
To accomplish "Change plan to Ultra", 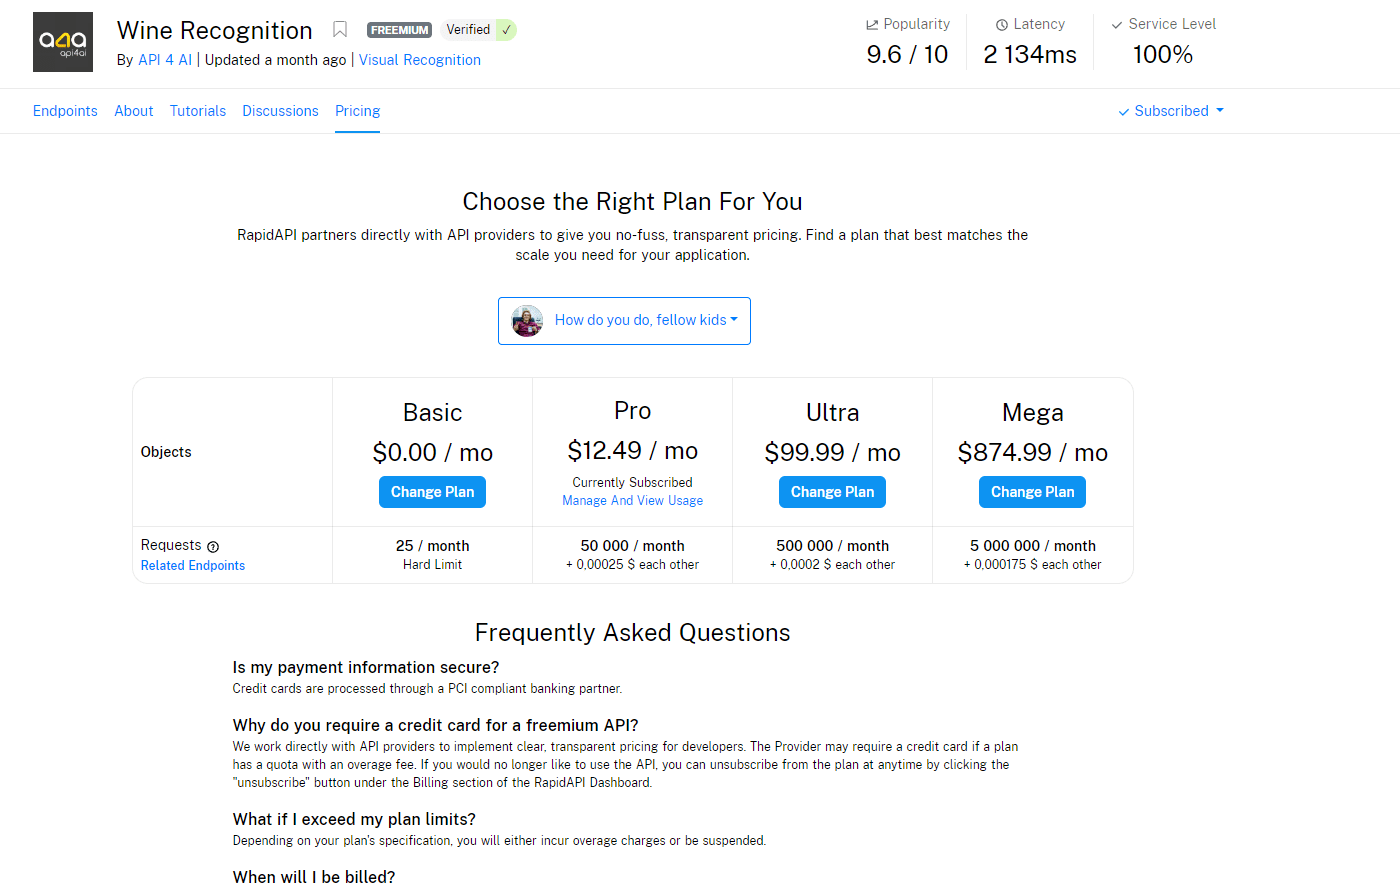I will [x=832, y=492].
